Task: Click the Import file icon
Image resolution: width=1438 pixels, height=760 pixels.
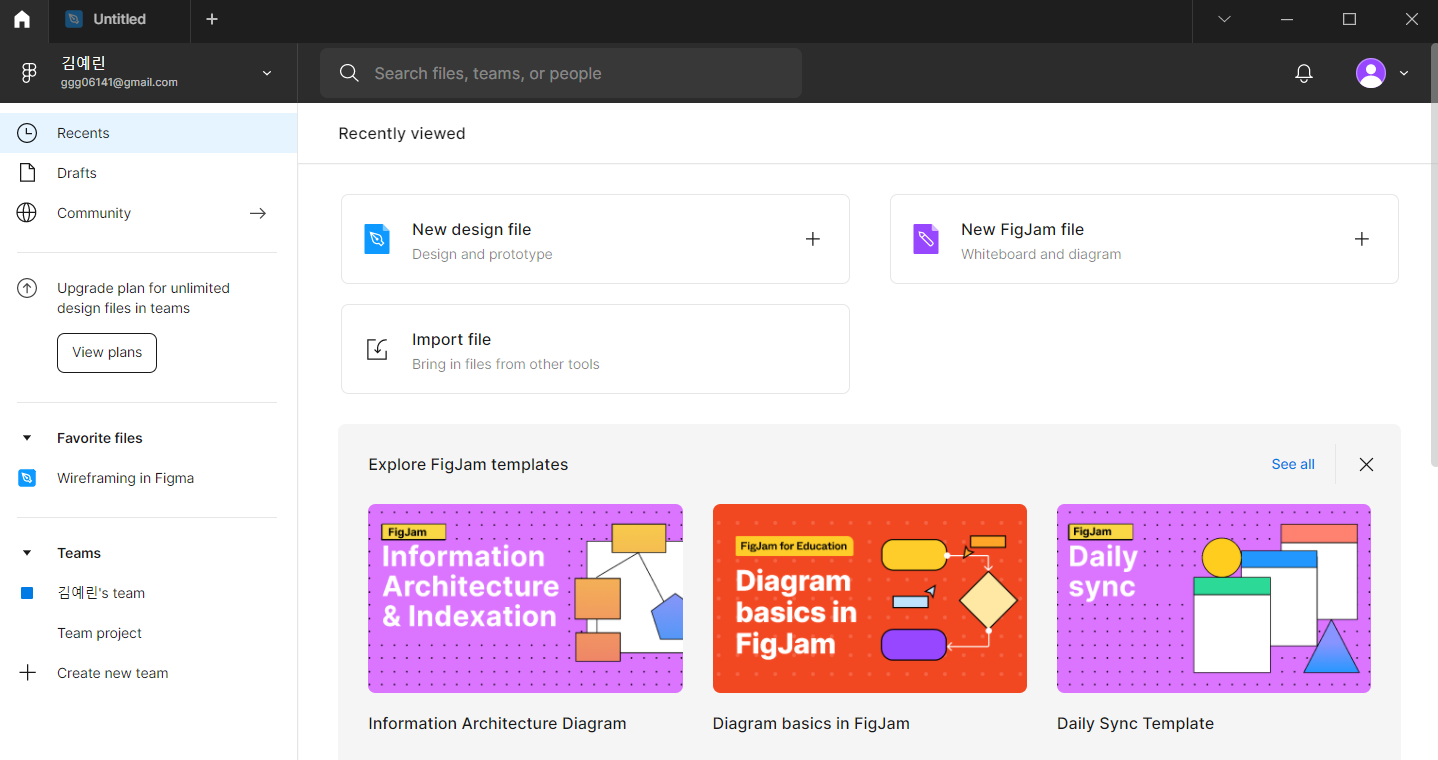Action: [x=377, y=349]
